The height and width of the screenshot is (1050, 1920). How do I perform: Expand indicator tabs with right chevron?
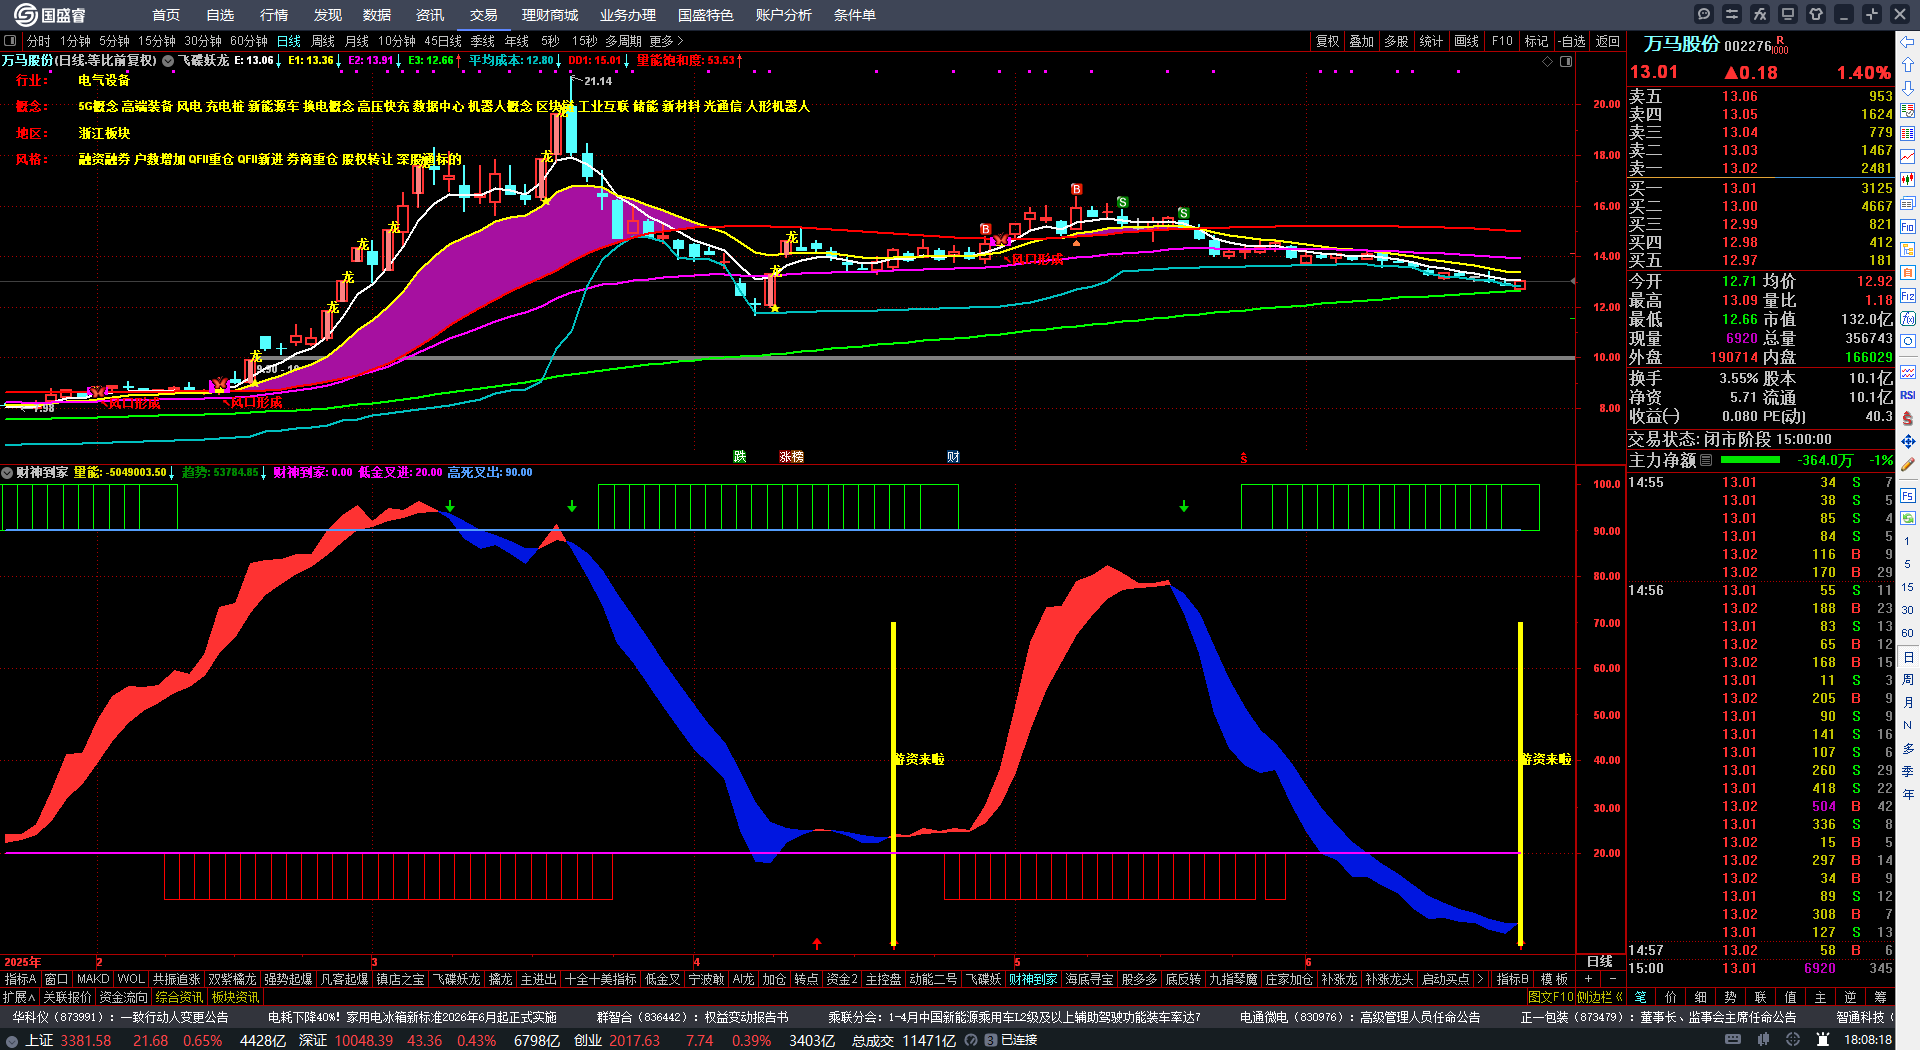(1480, 979)
